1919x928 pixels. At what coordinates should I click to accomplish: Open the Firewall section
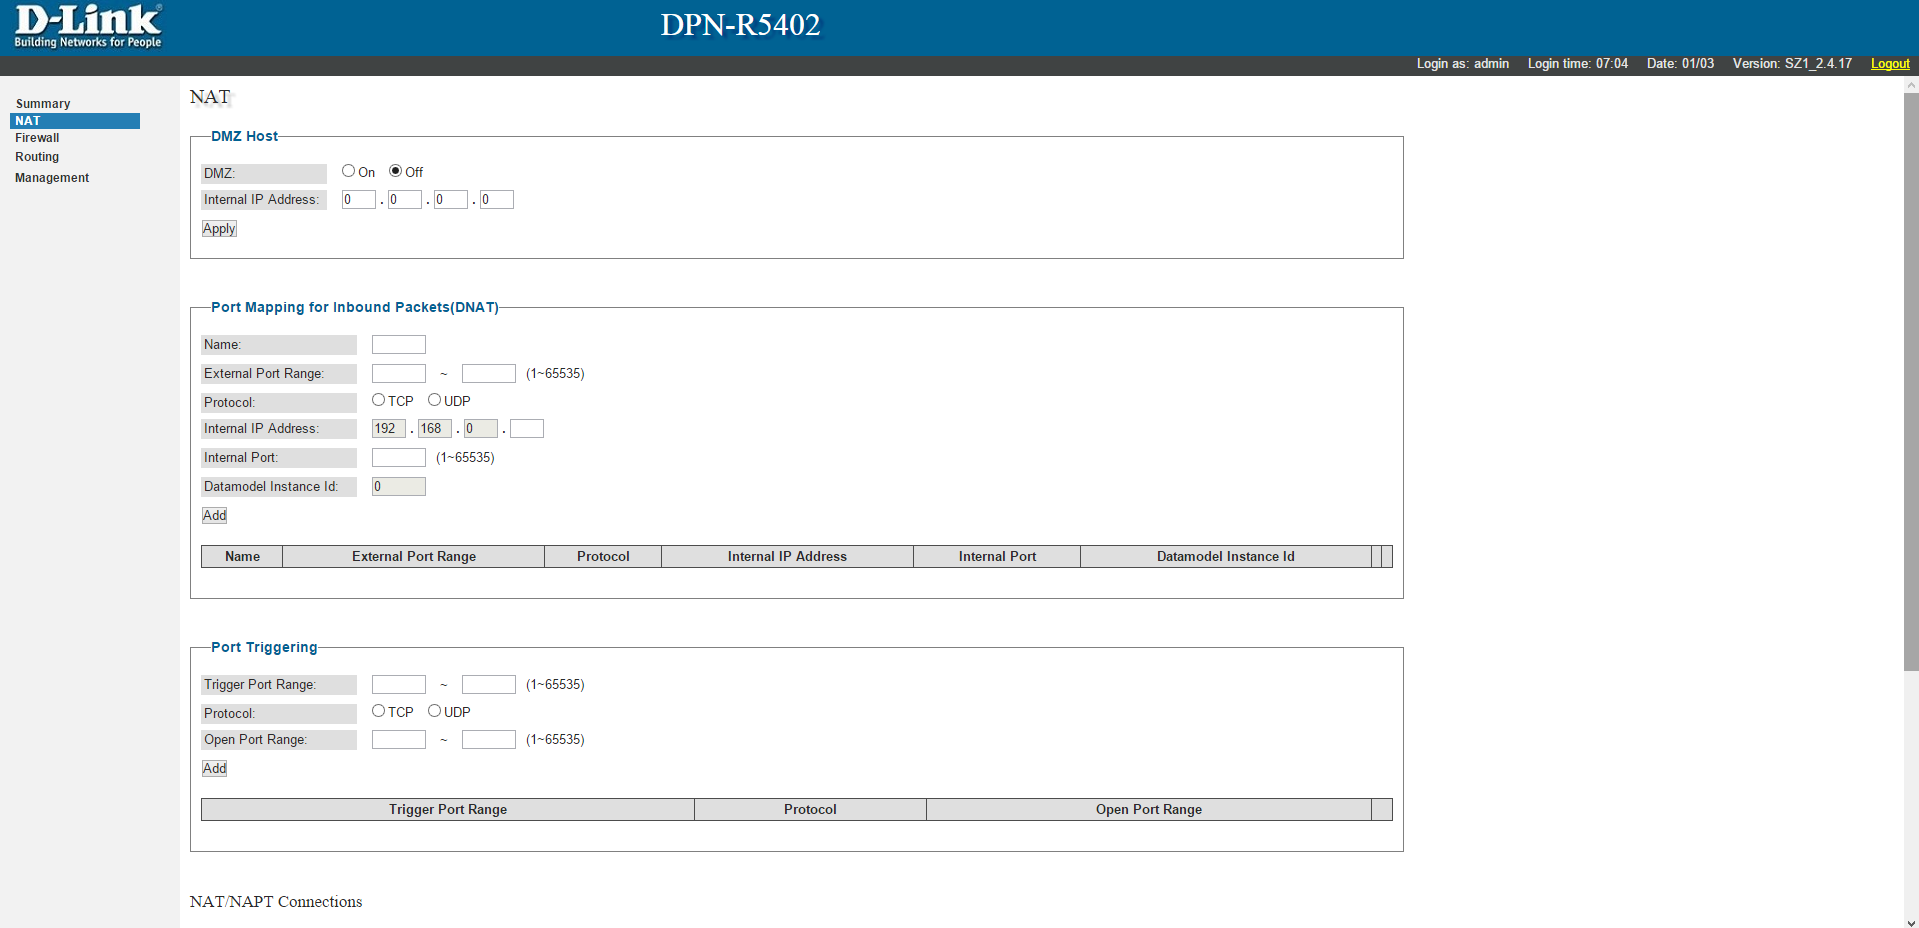(37, 138)
